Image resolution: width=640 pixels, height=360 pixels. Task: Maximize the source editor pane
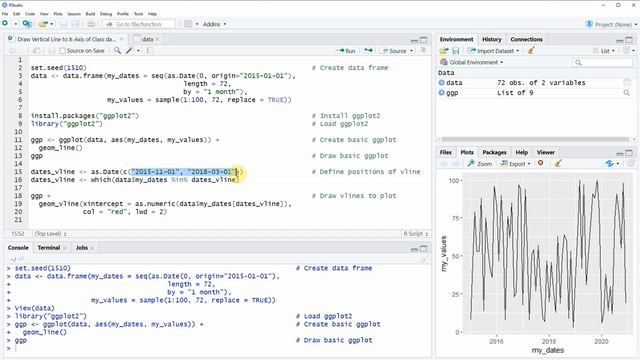(424, 40)
